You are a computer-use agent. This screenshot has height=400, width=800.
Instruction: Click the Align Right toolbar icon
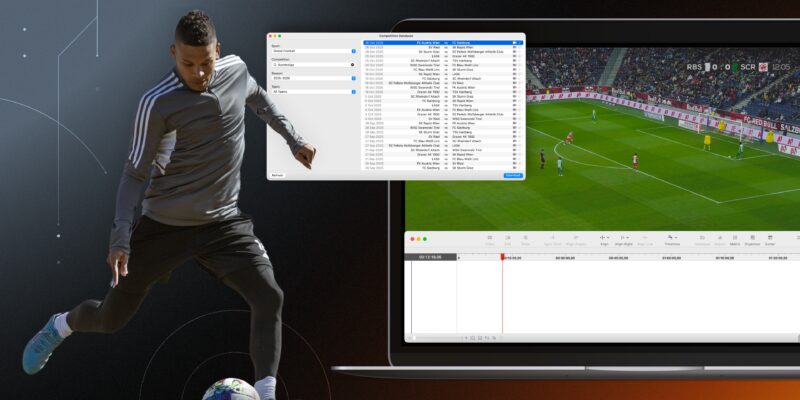point(624,239)
